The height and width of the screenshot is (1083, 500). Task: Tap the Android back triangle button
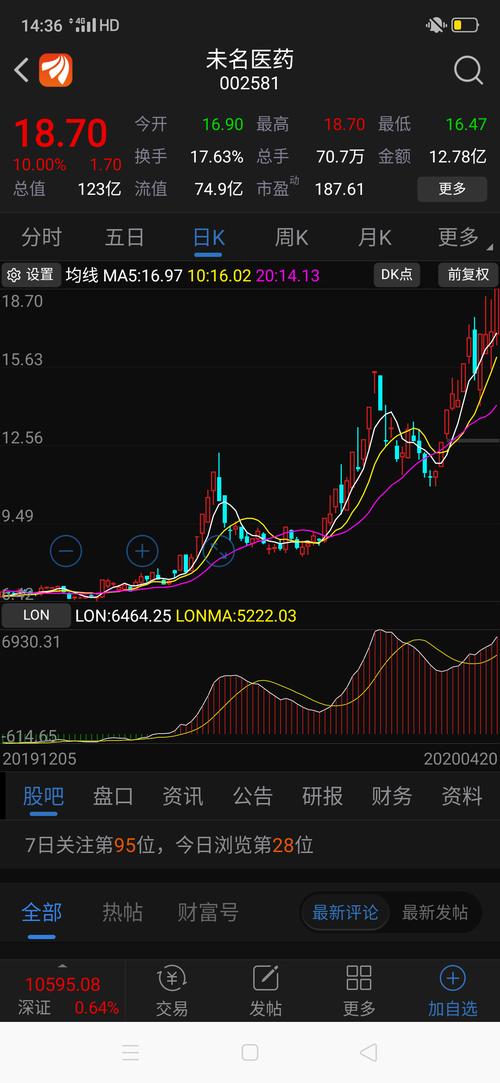tap(369, 1053)
